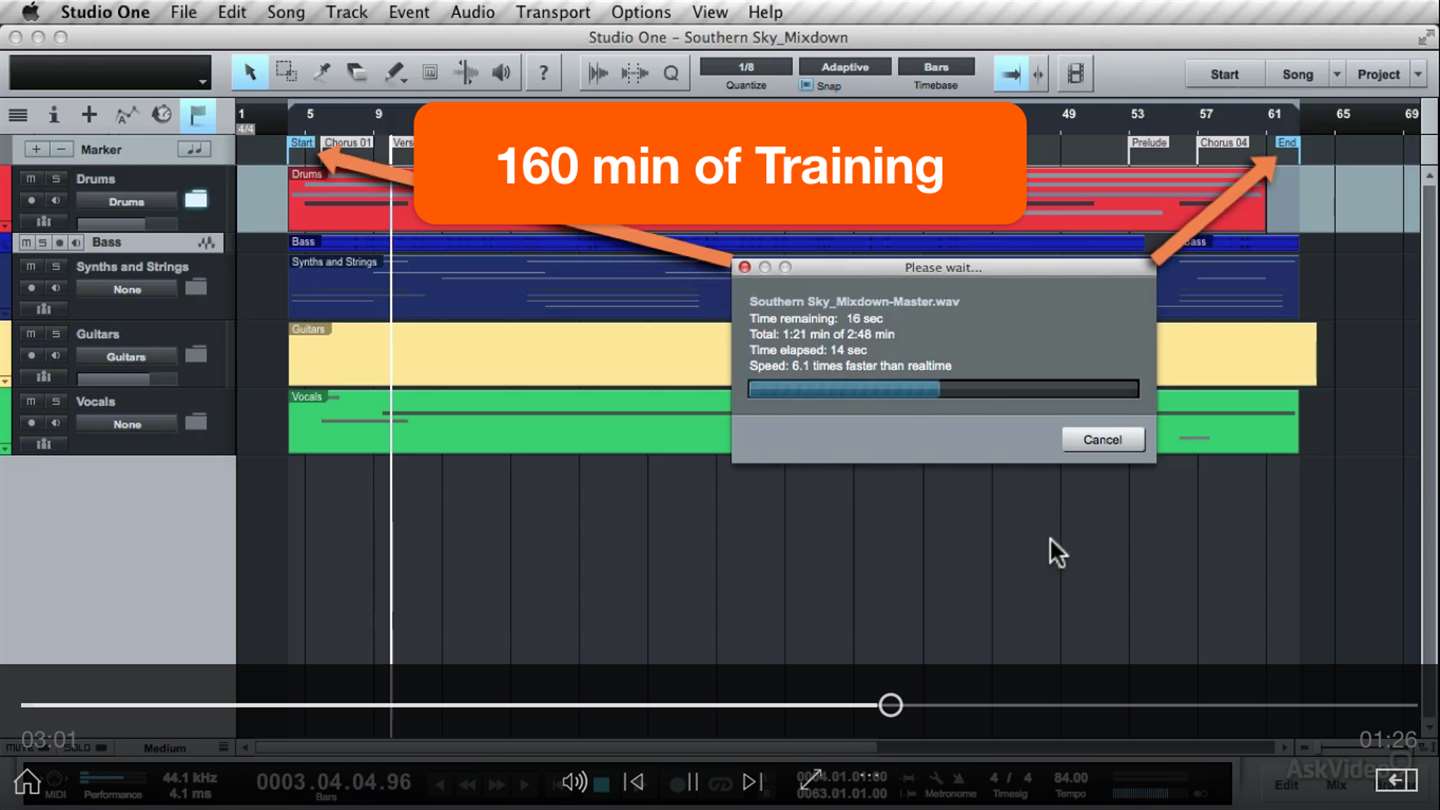This screenshot has height=810, width=1440.
Task: Mute the Guitars track
Action: 31,334
